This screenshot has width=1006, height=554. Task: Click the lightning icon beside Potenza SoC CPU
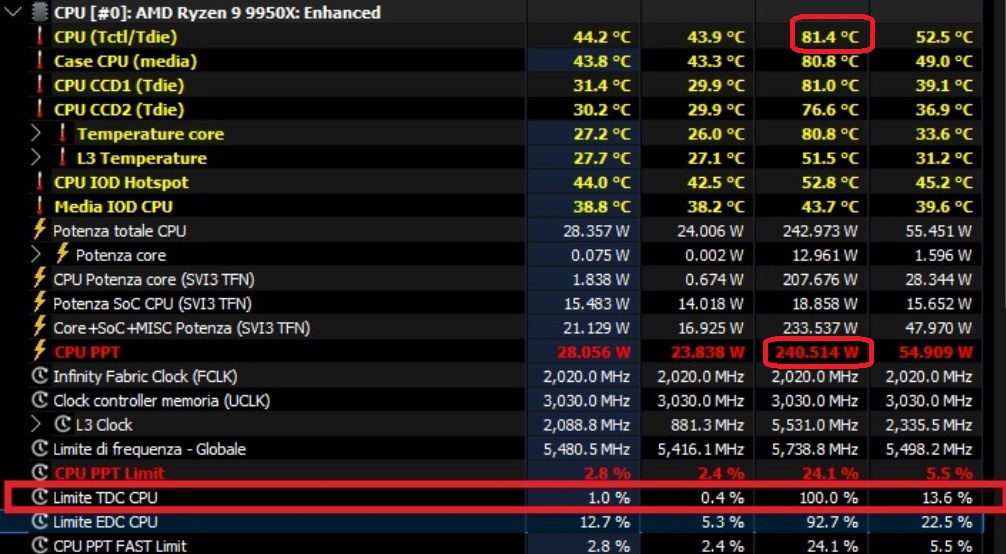(x=40, y=302)
